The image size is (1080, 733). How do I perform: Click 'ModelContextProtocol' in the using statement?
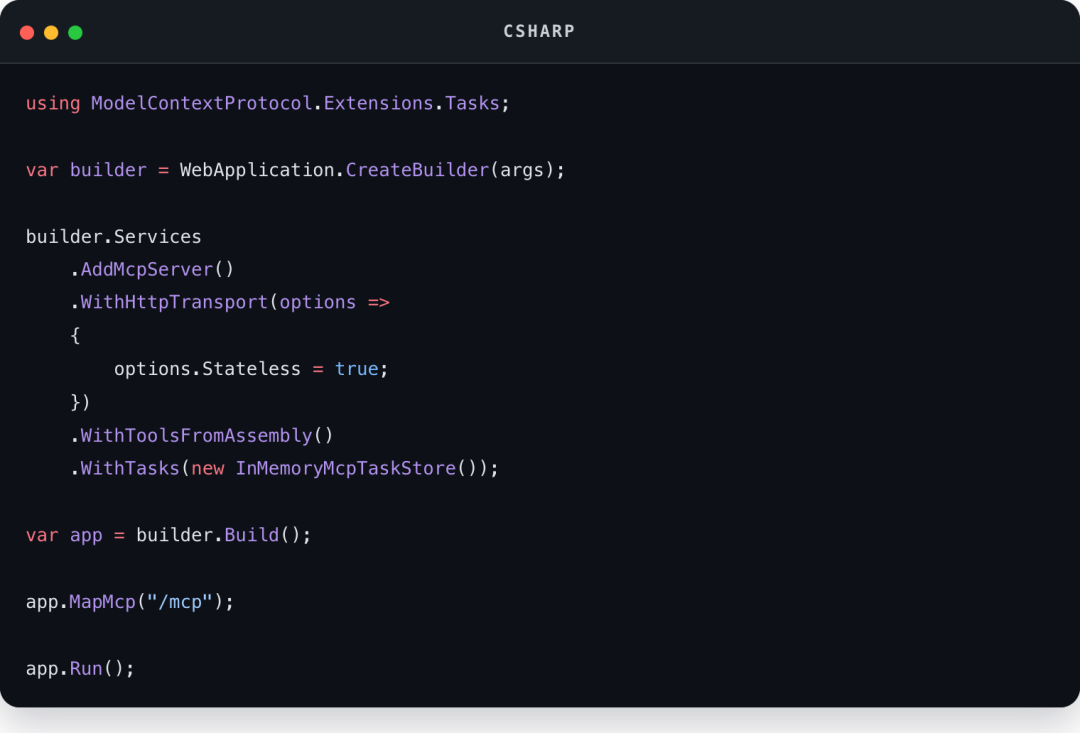[x=202, y=103]
